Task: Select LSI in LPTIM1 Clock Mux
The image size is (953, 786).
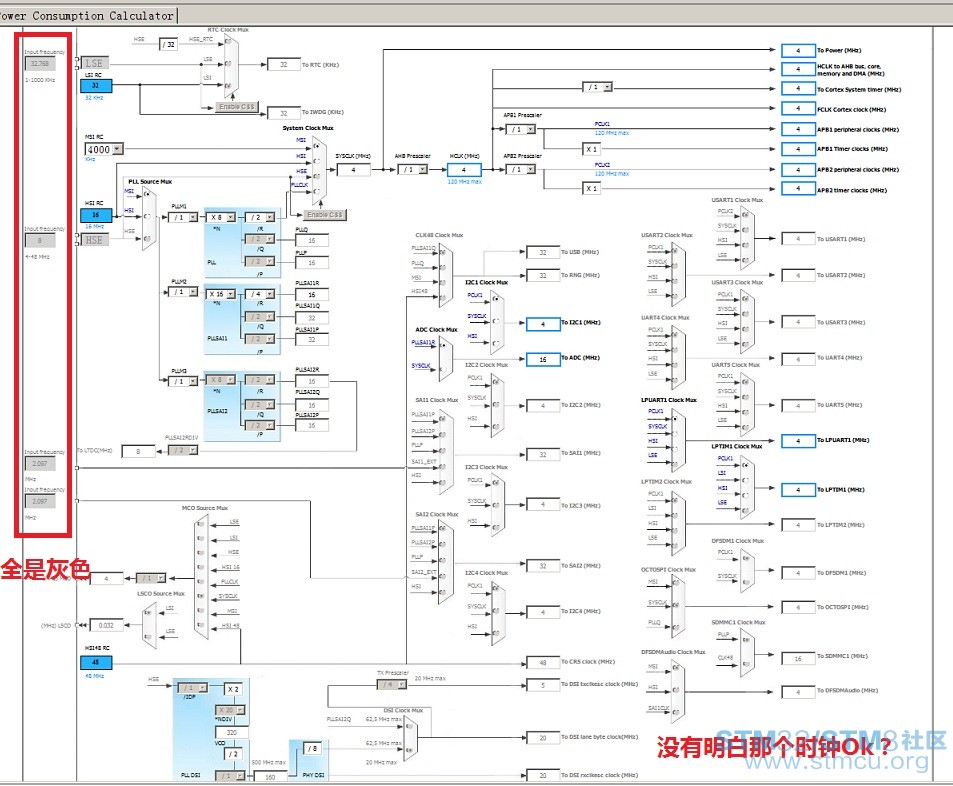Action: tap(745, 480)
